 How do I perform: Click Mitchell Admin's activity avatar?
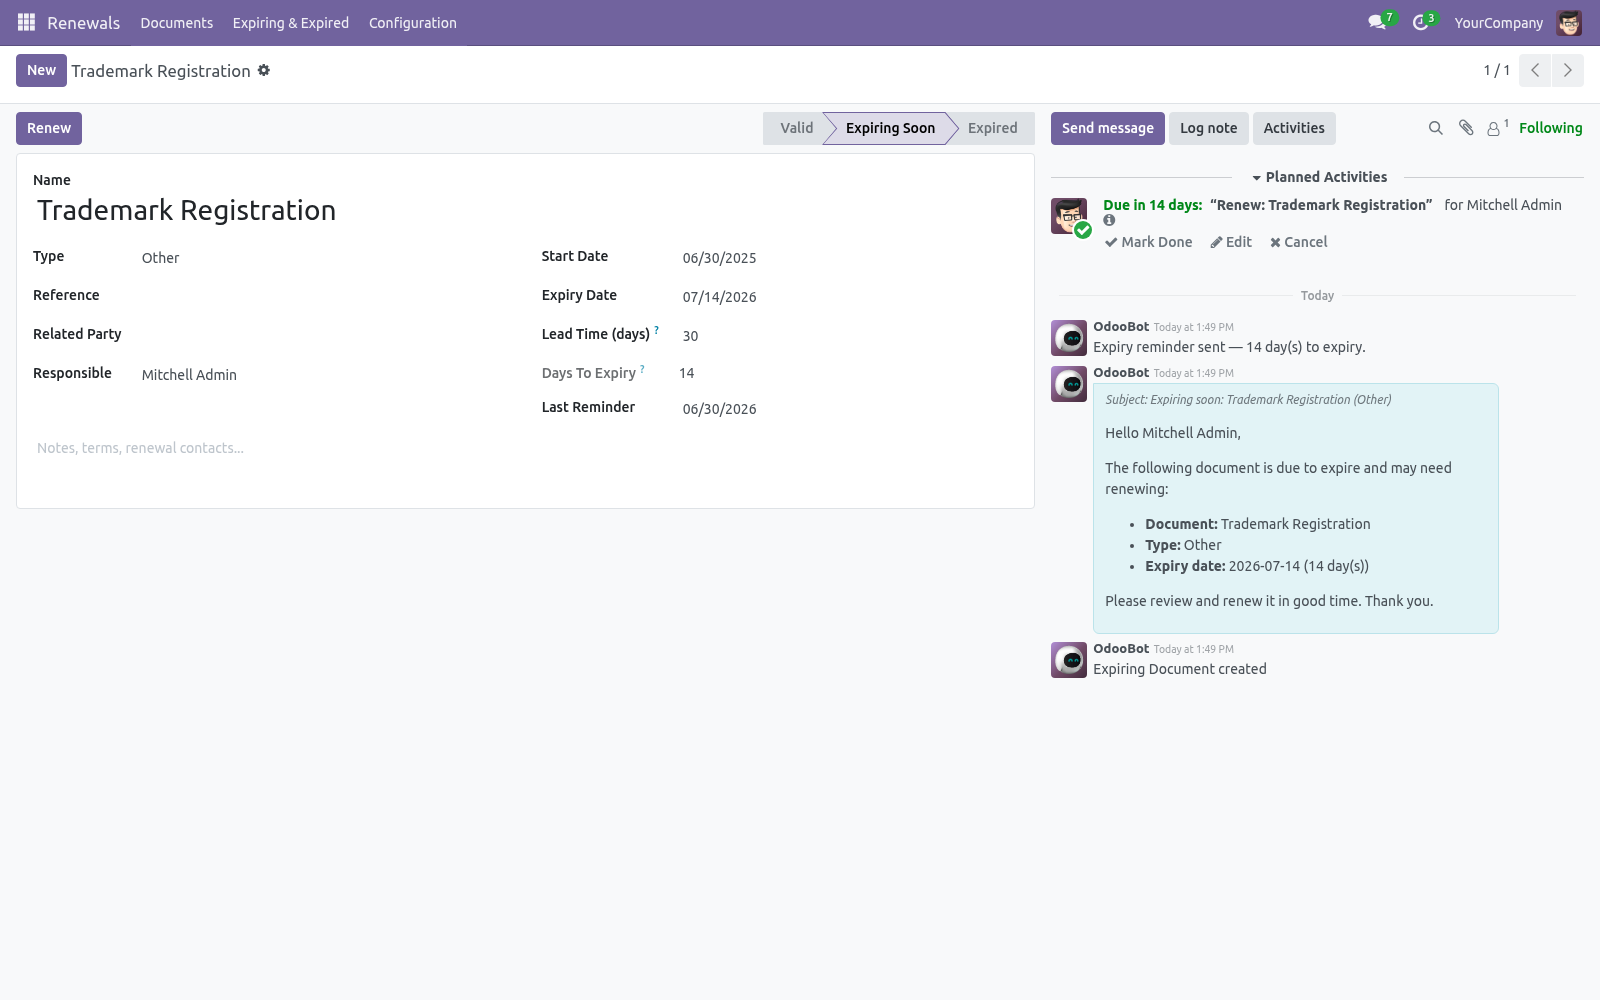click(x=1069, y=216)
